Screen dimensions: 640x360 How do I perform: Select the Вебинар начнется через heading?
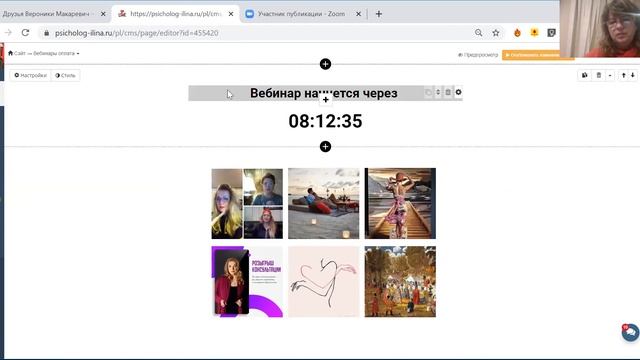(324, 93)
